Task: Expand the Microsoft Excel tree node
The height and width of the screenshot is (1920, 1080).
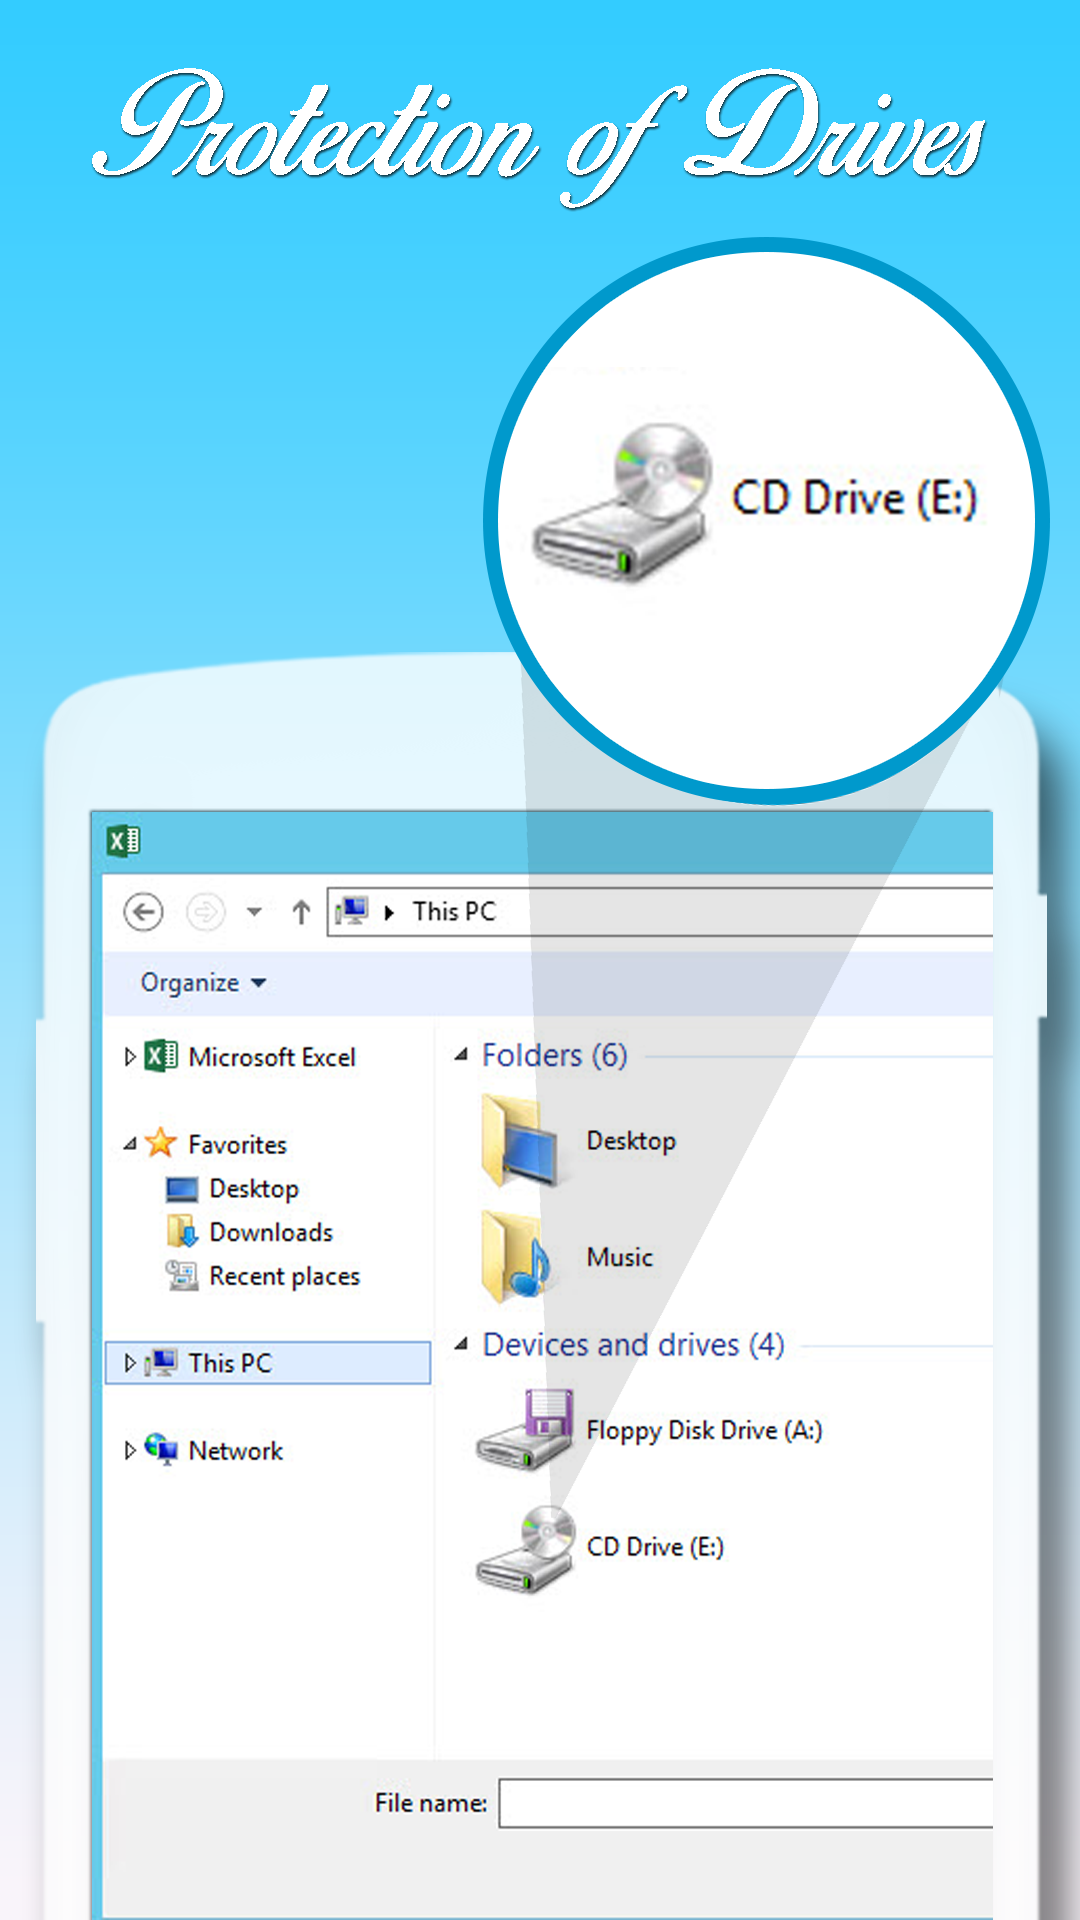Action: coord(129,1057)
